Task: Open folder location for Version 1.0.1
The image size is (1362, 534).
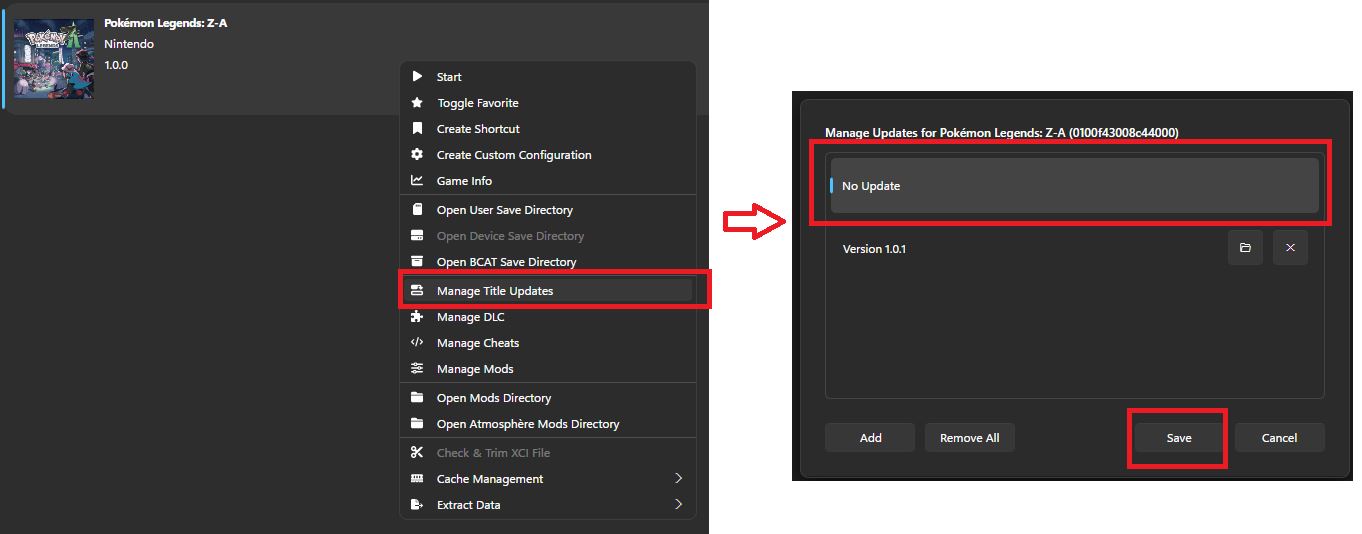Action: [x=1245, y=248]
